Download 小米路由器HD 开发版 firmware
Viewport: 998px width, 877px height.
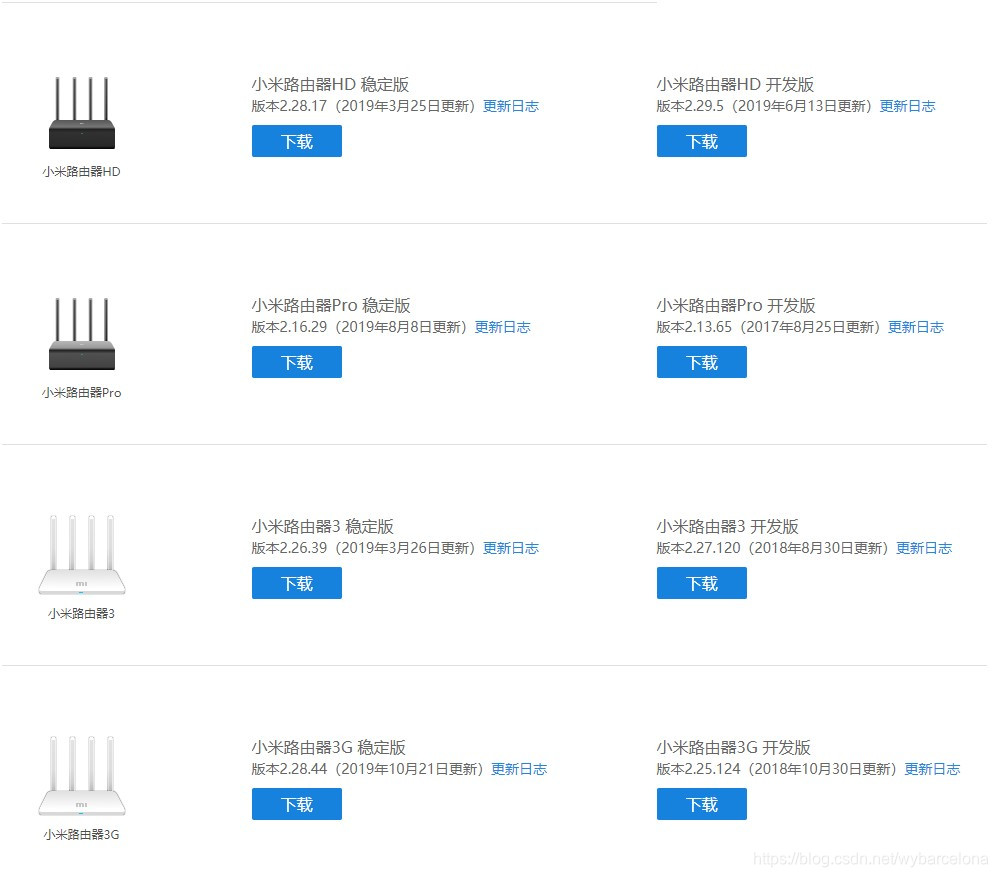click(701, 141)
